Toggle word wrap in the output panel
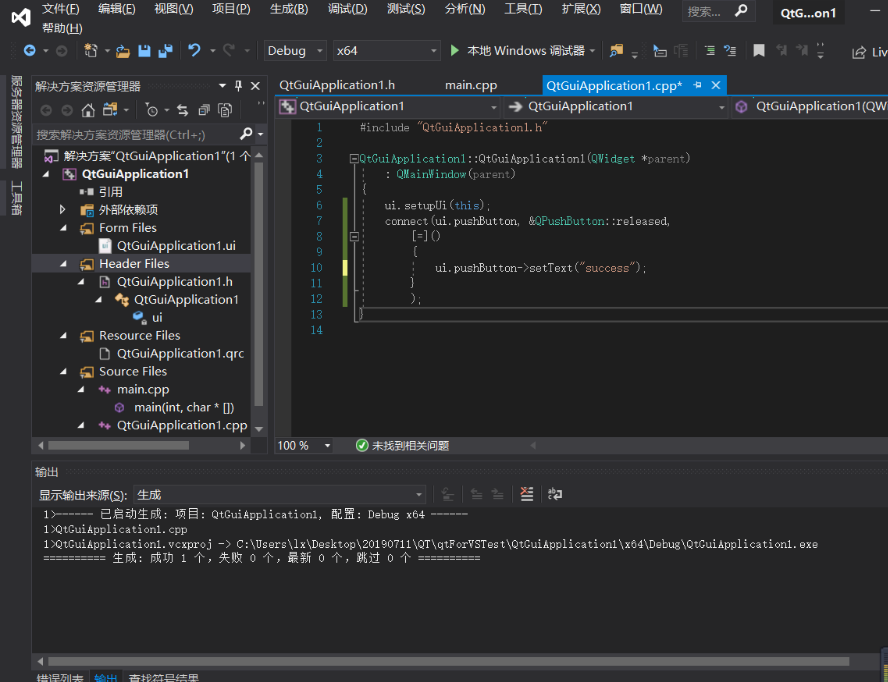 click(x=555, y=494)
